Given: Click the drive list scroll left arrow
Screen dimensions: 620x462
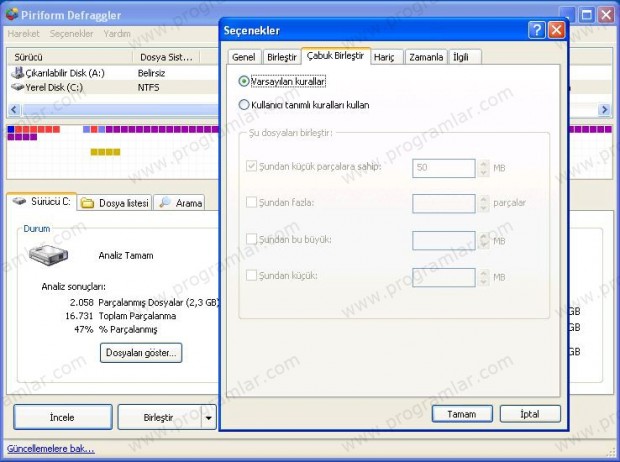Looking at the screenshot, I should tap(14, 109).
